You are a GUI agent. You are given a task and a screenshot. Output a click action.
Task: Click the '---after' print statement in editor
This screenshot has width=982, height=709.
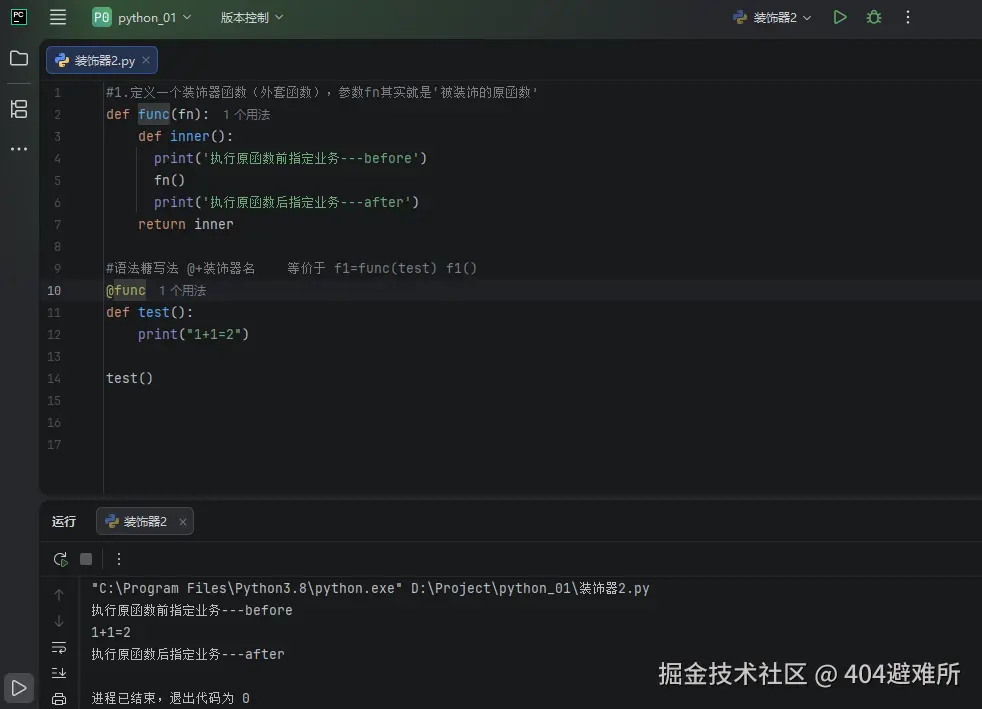click(286, 202)
